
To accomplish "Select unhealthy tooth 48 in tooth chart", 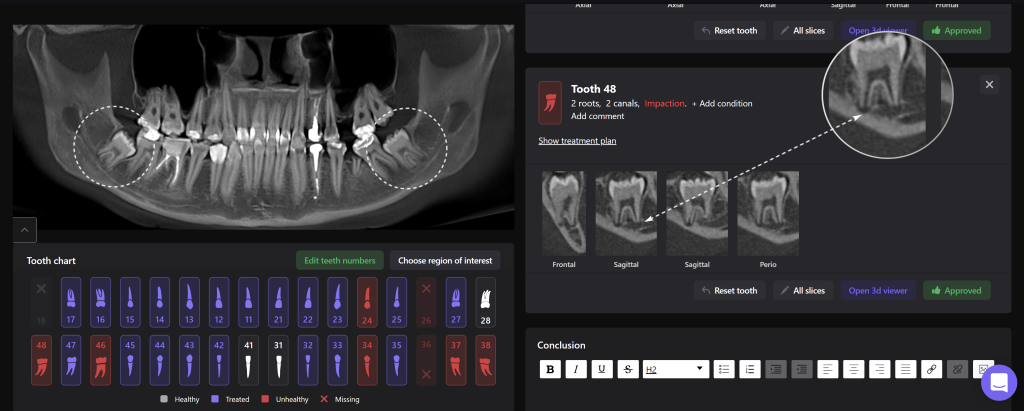I will [x=42, y=358].
